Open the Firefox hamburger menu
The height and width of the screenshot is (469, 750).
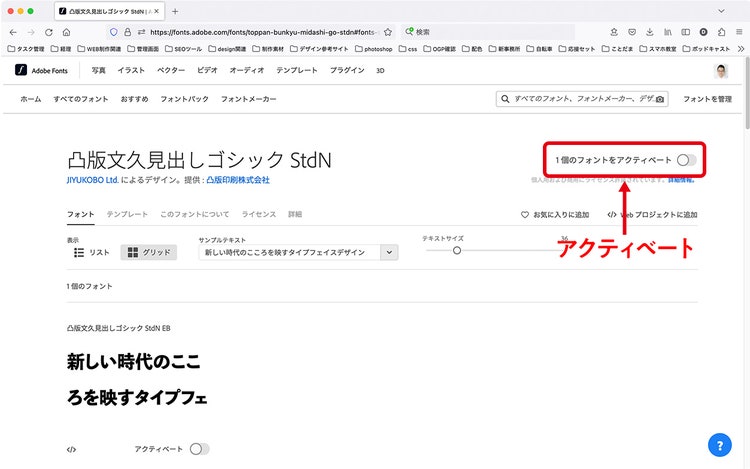tap(739, 32)
